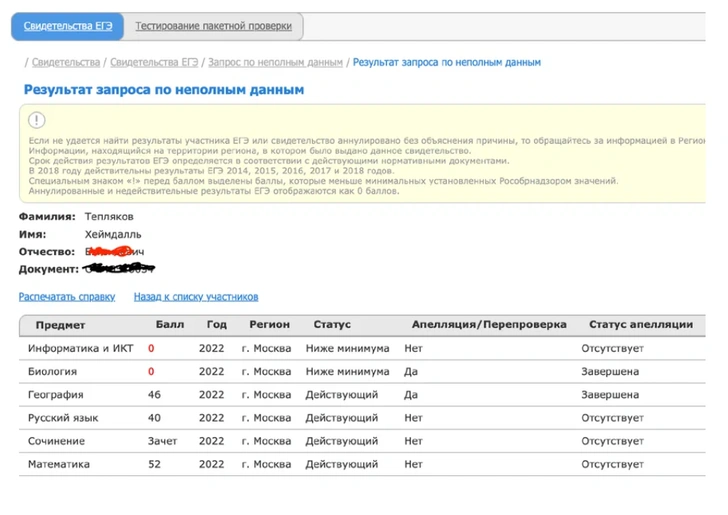Click the Статус апелляции column header
Screen dimensions: 728x515
coord(641,325)
